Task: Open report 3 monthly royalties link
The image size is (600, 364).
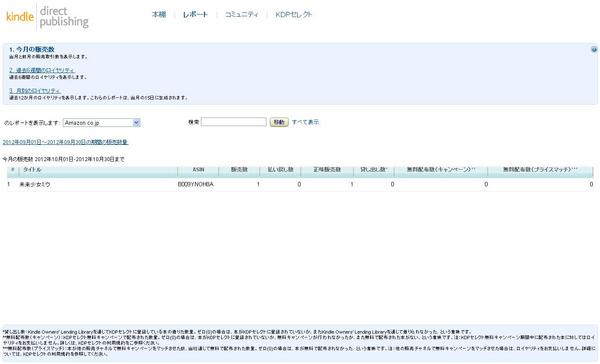Action: click(35, 91)
